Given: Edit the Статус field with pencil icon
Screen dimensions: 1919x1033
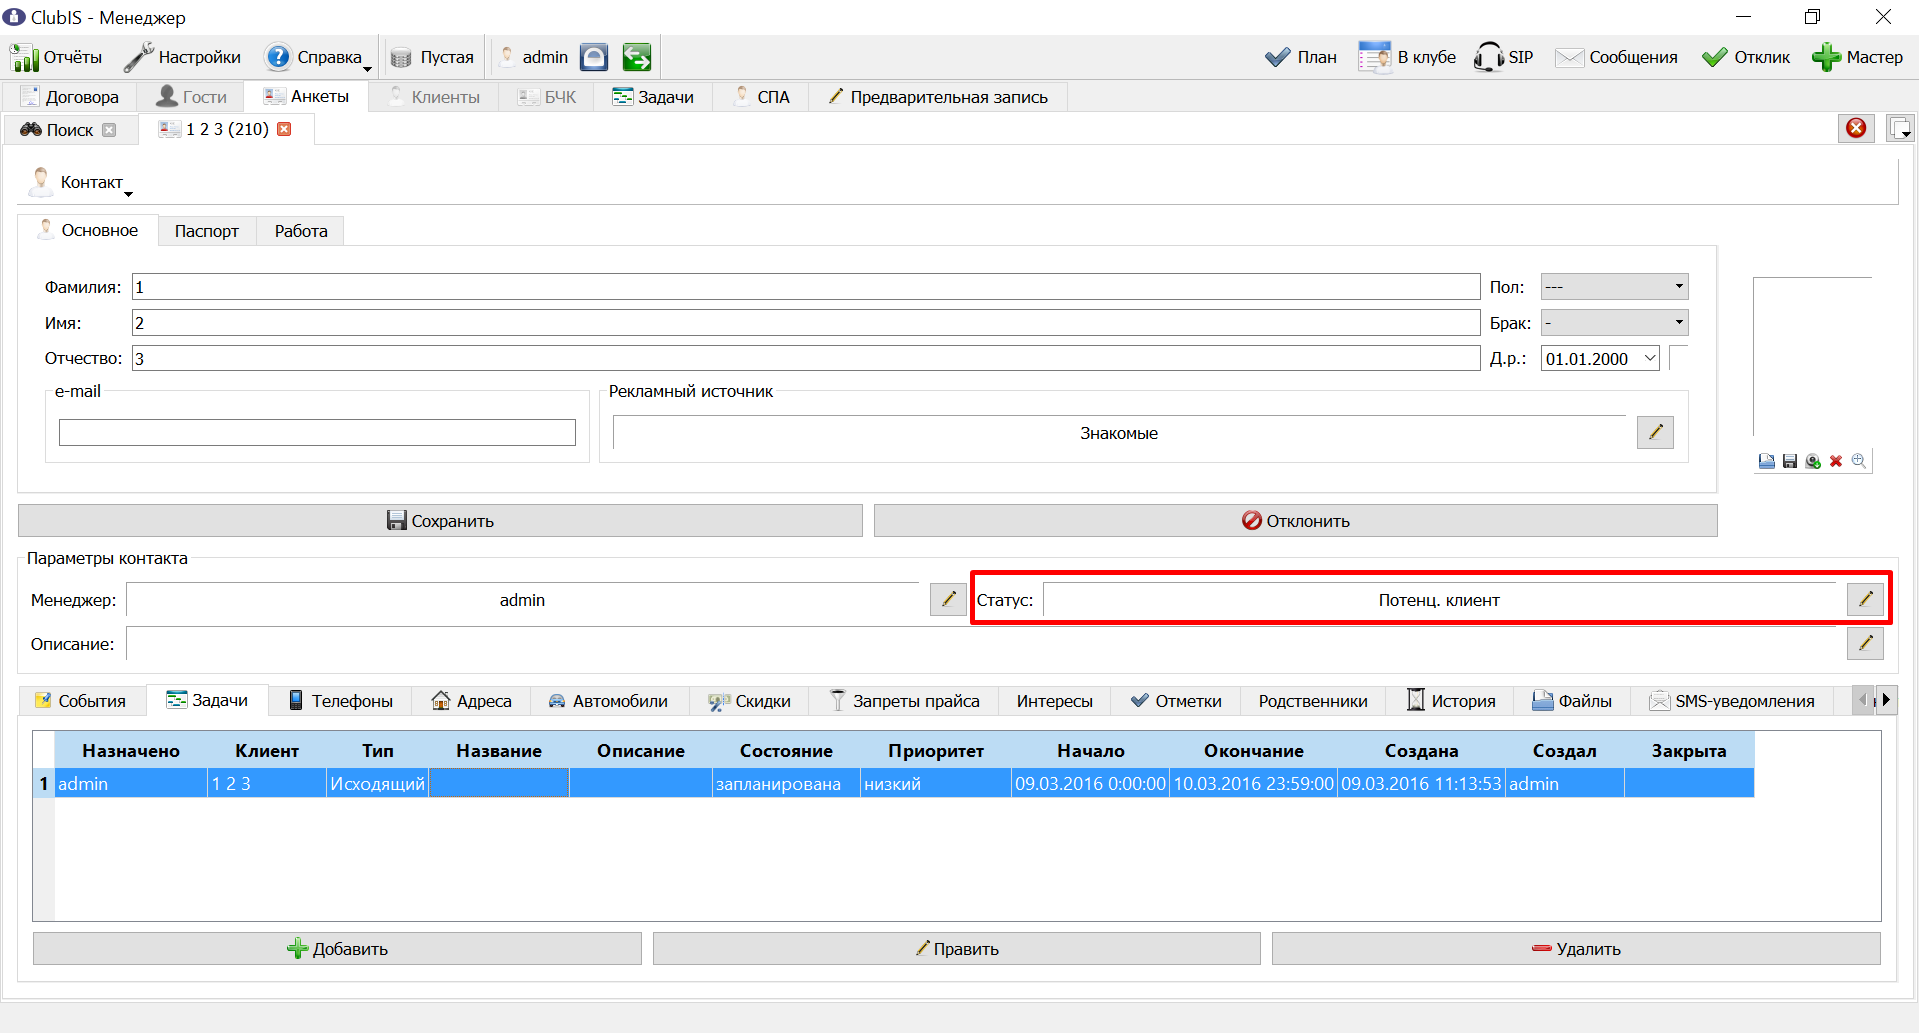Looking at the screenshot, I should pos(1865,600).
